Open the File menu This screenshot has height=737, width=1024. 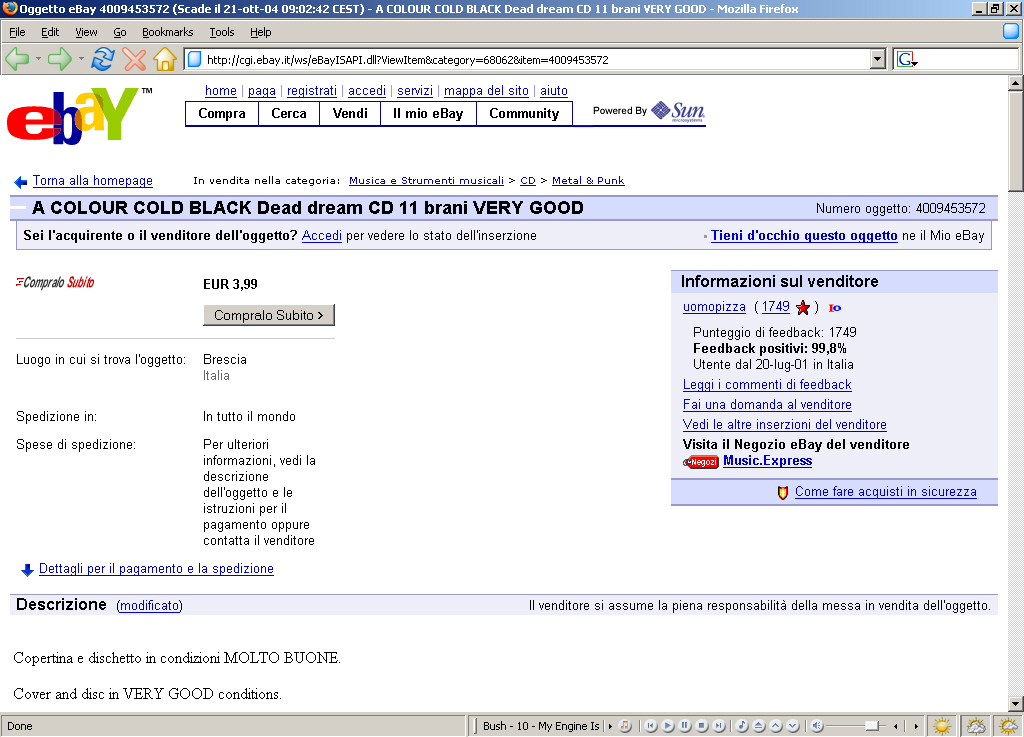(17, 32)
